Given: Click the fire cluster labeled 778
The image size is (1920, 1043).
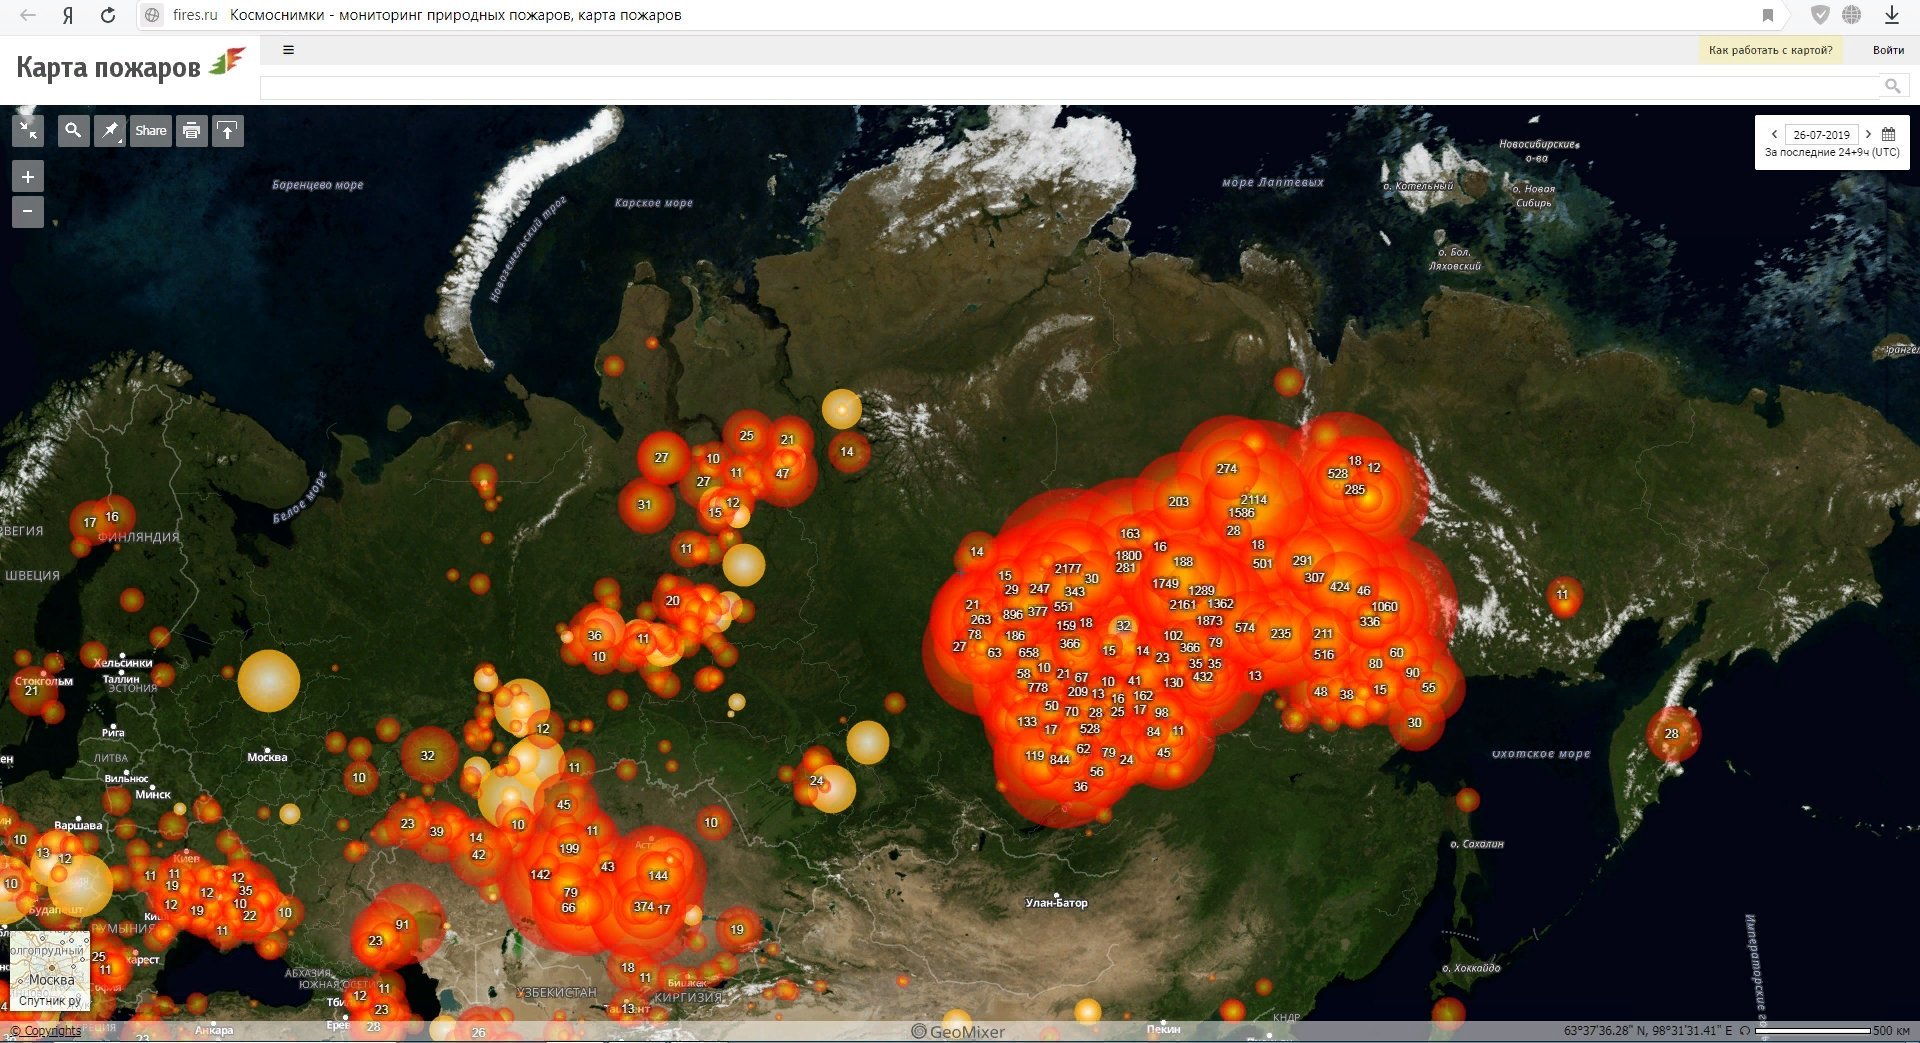Looking at the screenshot, I should click(1038, 687).
